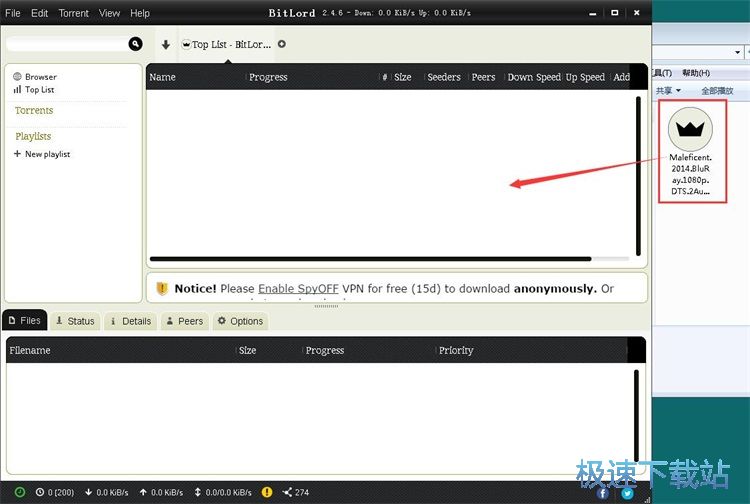Switch to the Details tab
The image size is (750, 504).
tap(131, 321)
